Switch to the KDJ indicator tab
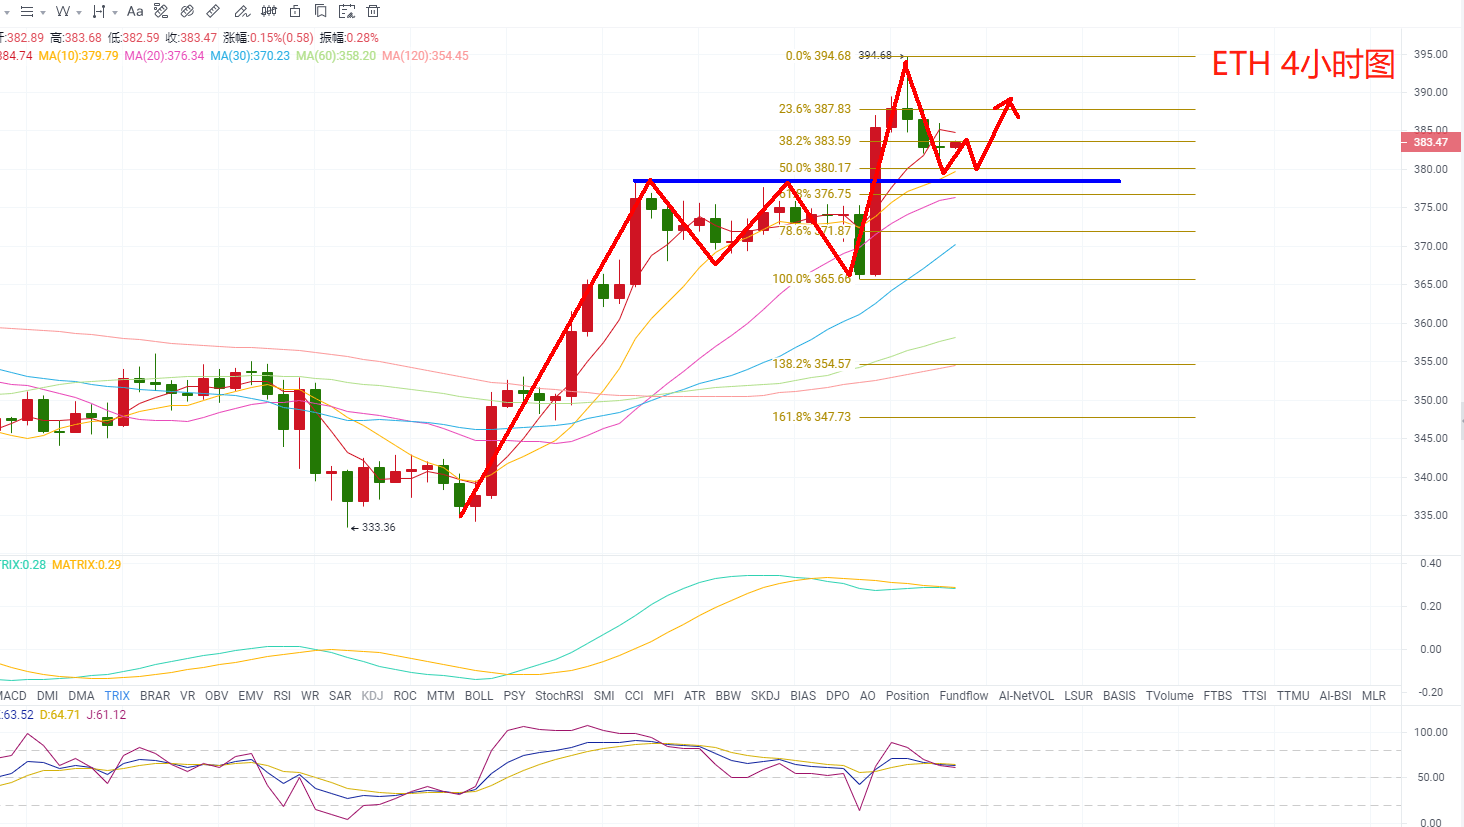Viewport: 1464px width, 827px height. (x=372, y=696)
